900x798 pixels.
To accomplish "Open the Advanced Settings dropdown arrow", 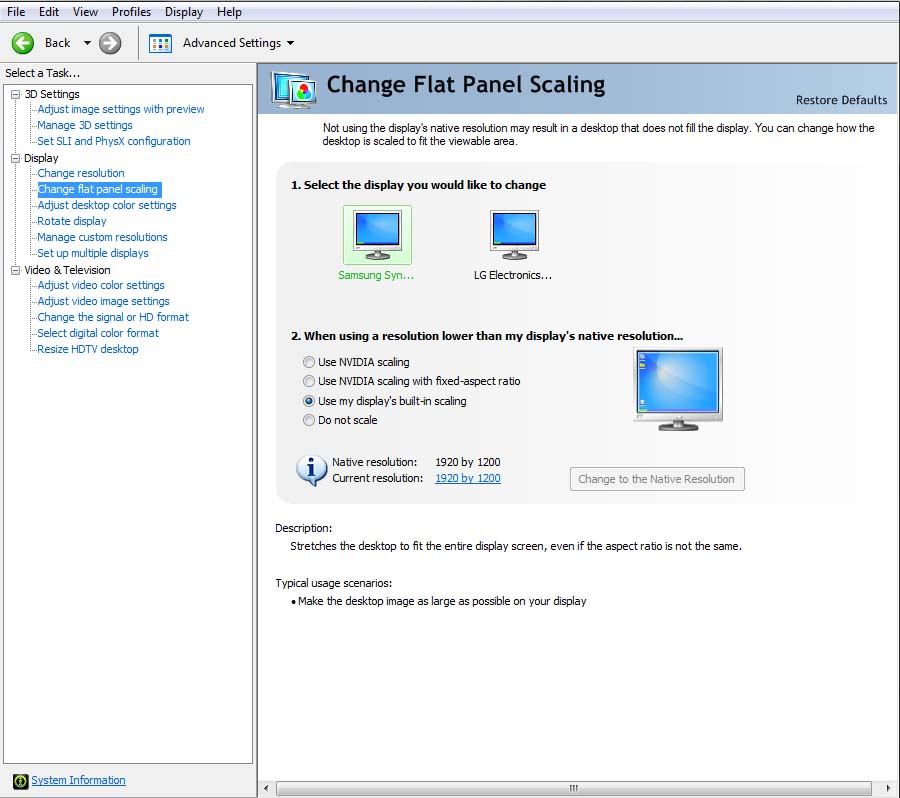I will click(x=290, y=43).
